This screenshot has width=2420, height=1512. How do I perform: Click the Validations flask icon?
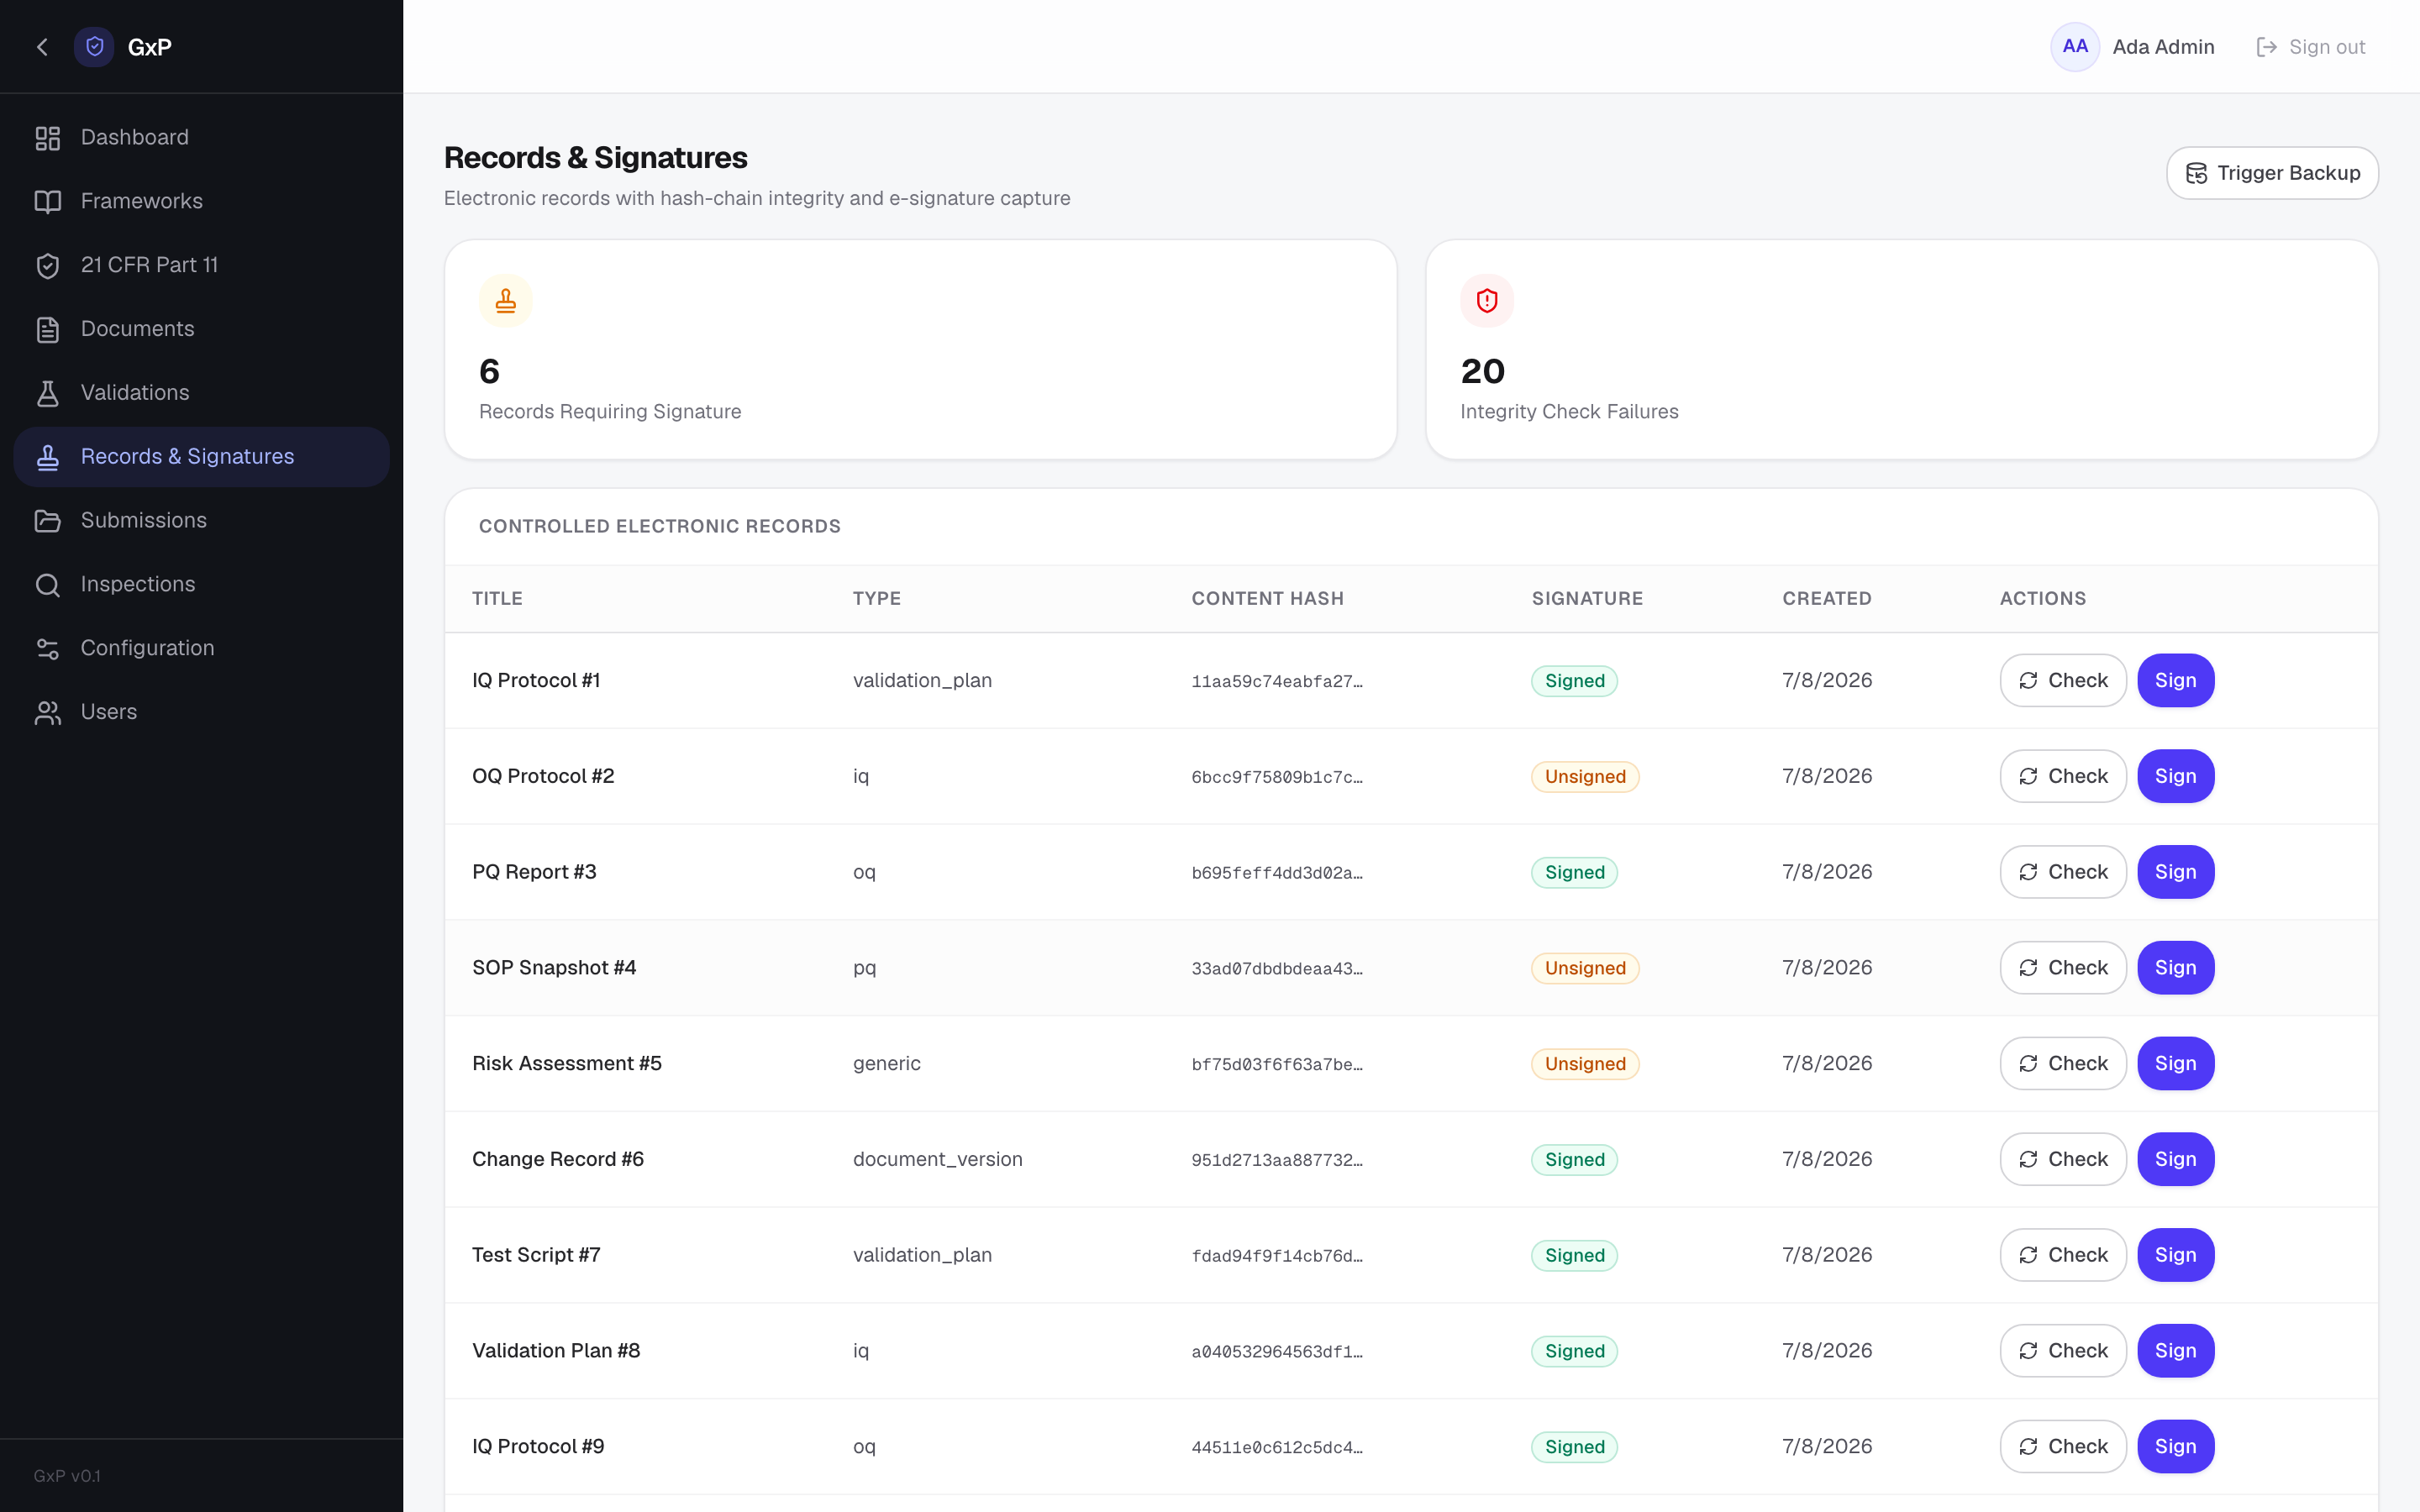click(48, 393)
